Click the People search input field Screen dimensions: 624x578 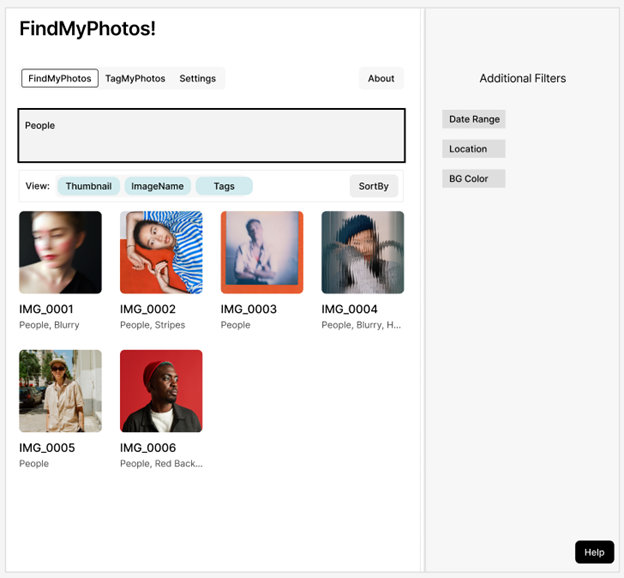211,136
